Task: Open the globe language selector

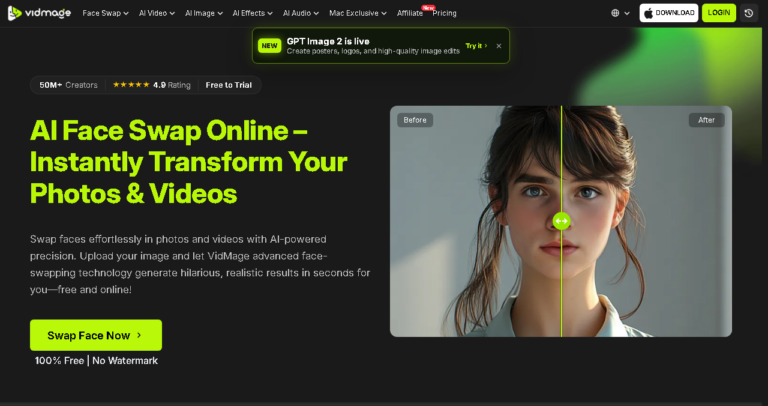Action: pos(620,13)
